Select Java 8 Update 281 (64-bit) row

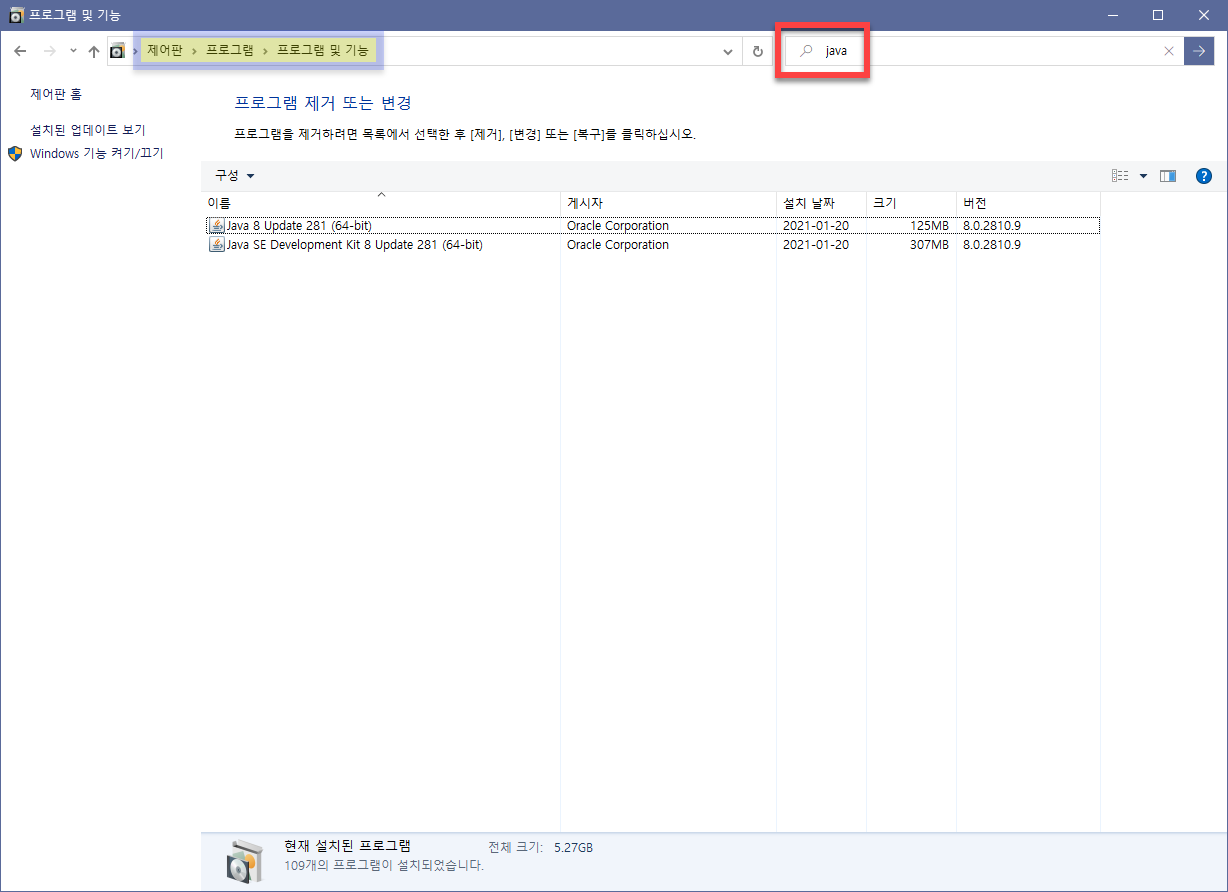point(652,225)
